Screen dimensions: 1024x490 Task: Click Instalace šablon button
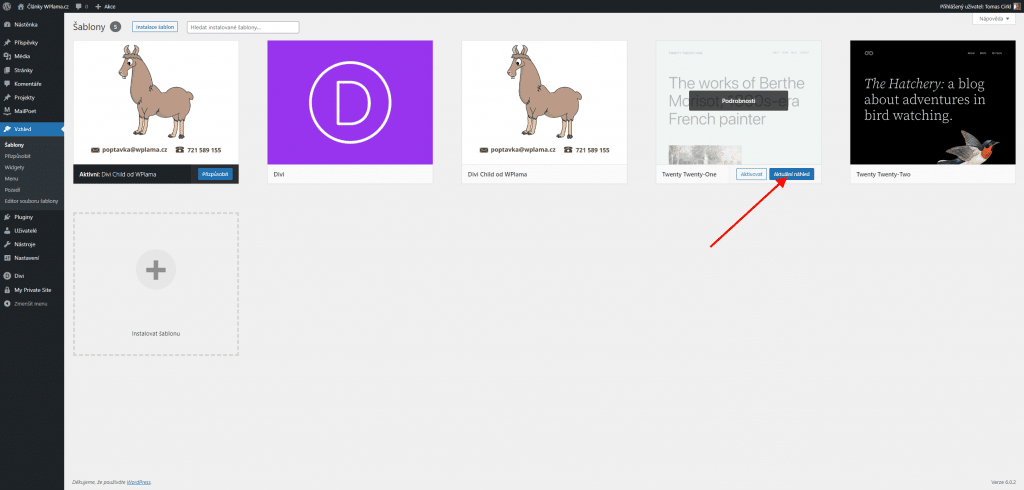(155, 27)
